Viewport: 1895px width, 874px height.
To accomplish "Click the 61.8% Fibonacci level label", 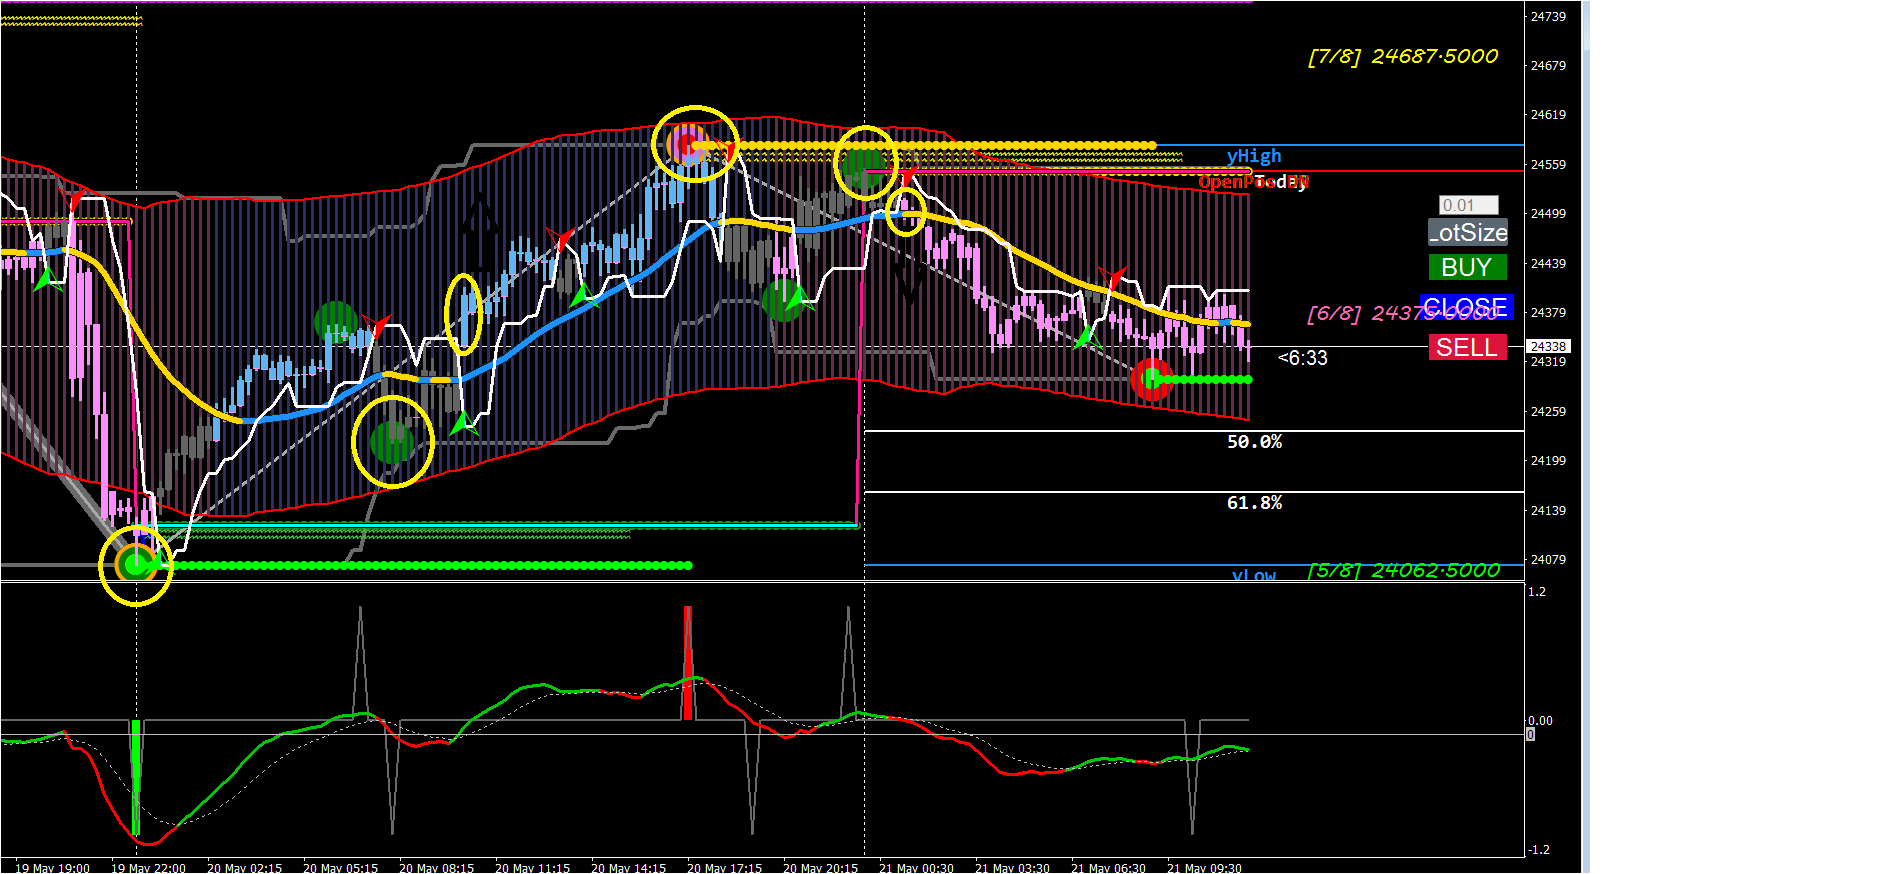I will 1254,502.
